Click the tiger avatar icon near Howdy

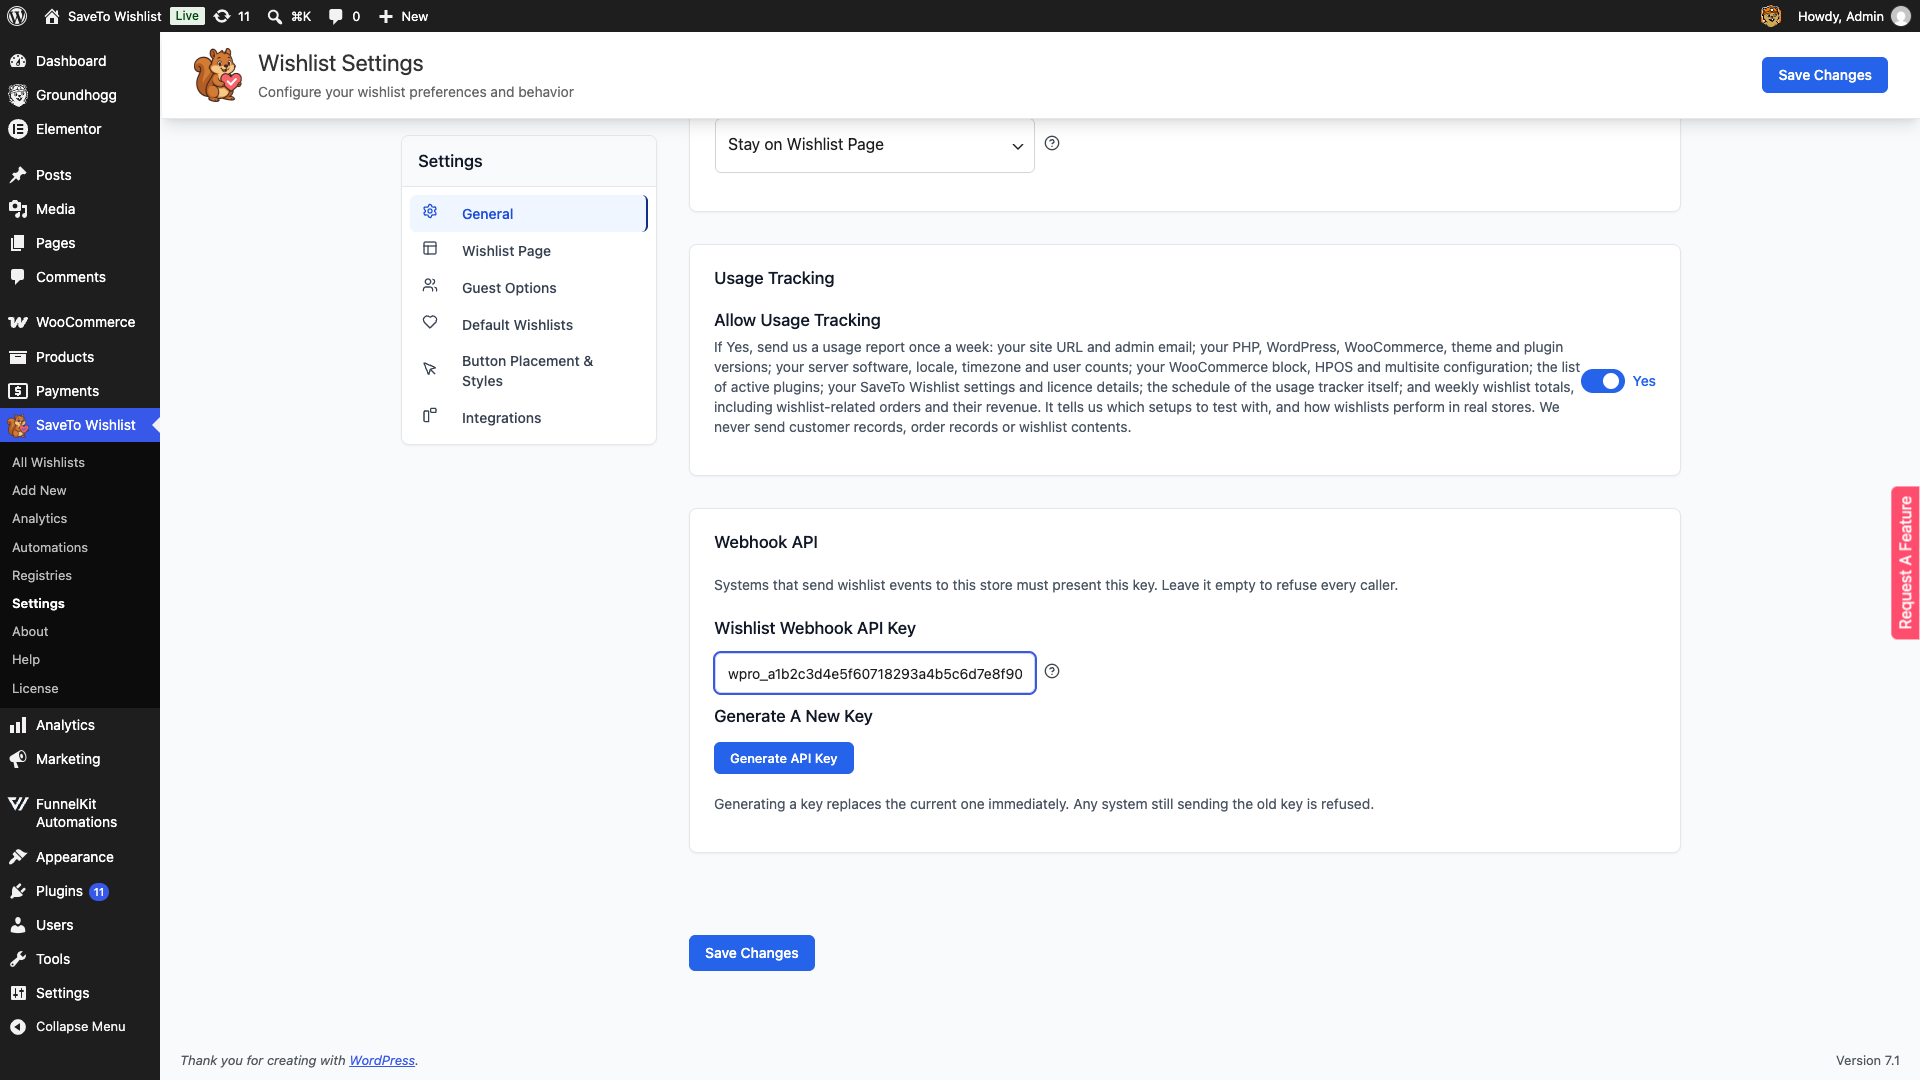click(1771, 16)
